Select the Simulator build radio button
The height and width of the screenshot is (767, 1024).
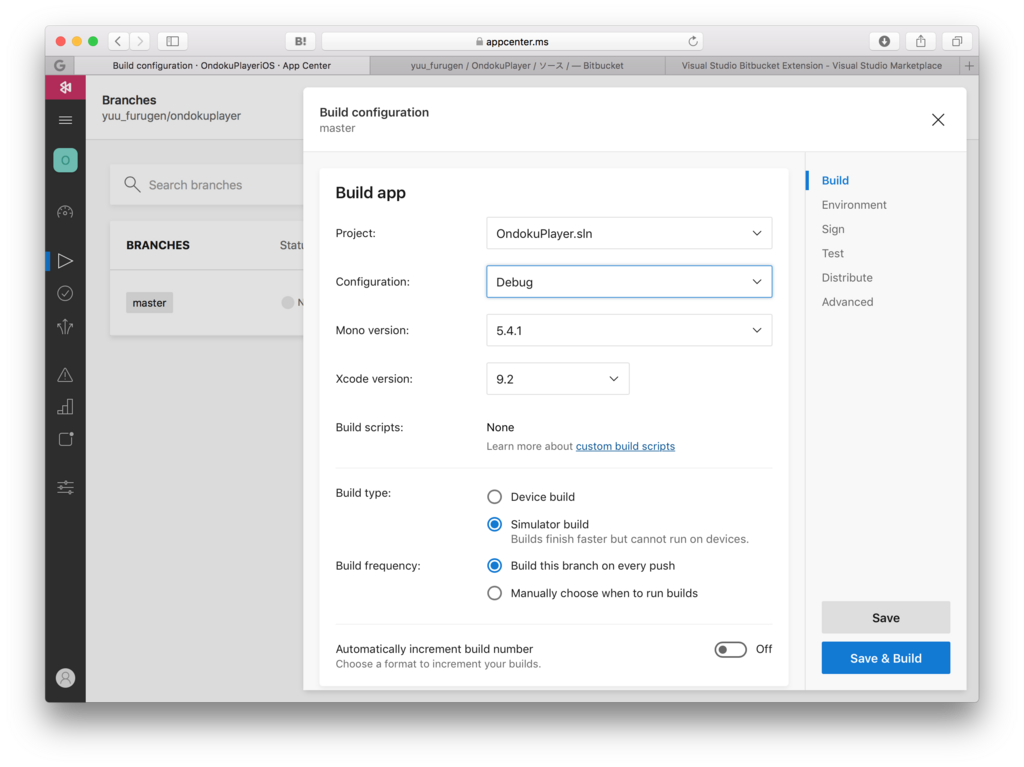point(494,525)
